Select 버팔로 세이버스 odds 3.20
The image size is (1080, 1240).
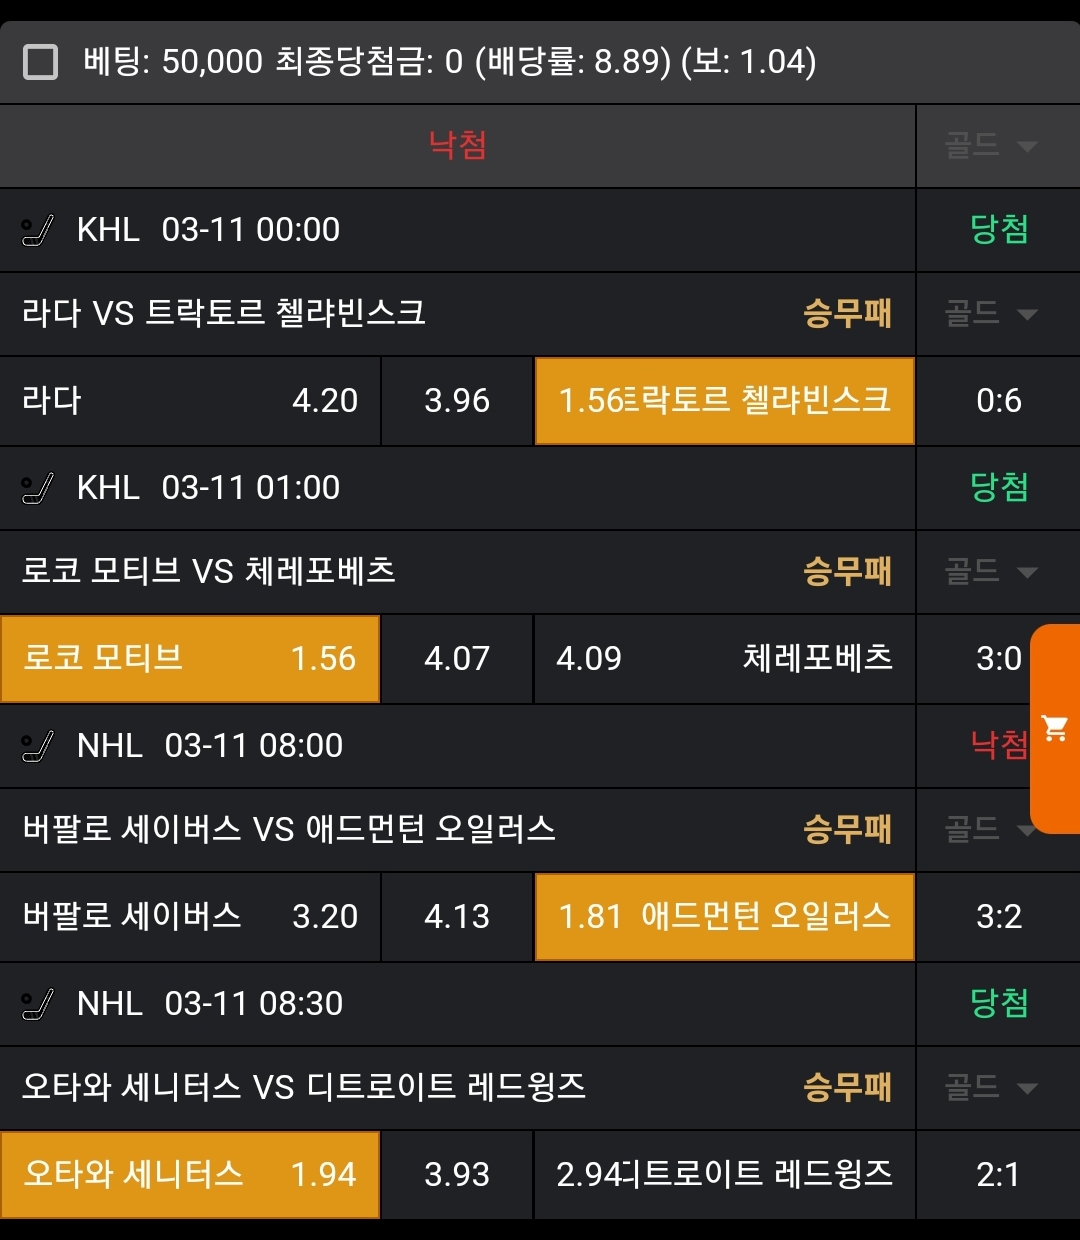190,917
